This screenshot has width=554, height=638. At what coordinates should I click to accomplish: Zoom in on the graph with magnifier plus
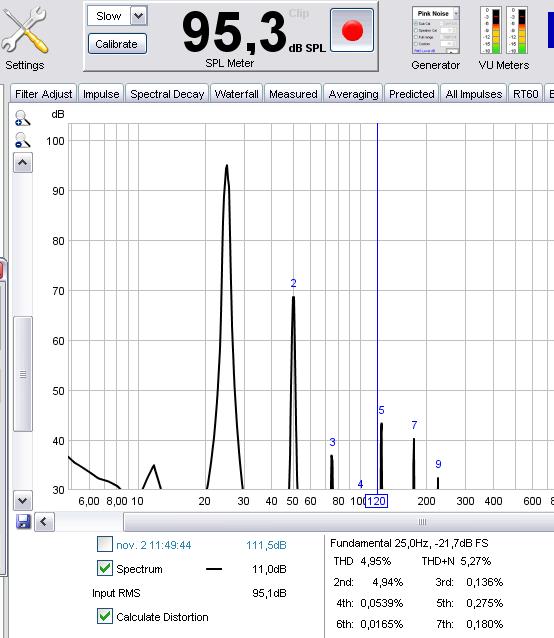[x=22, y=118]
